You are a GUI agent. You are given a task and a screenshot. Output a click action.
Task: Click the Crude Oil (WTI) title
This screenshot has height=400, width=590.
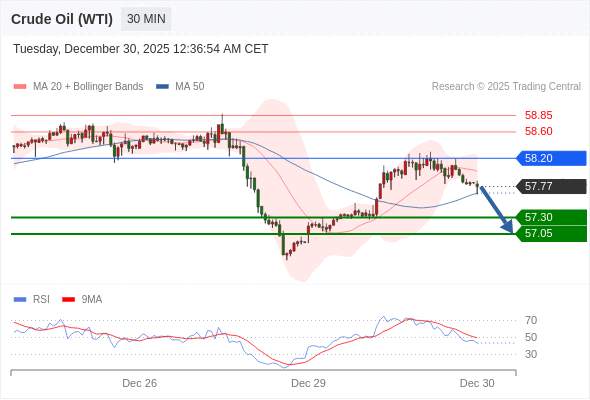pos(62,19)
